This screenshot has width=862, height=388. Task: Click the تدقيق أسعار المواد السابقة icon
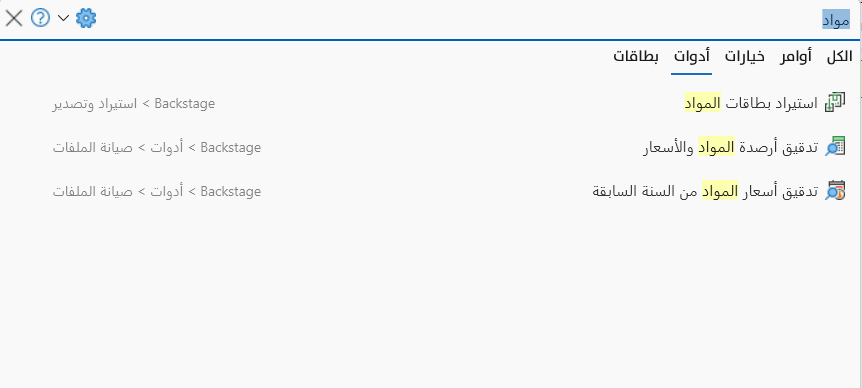(x=835, y=191)
